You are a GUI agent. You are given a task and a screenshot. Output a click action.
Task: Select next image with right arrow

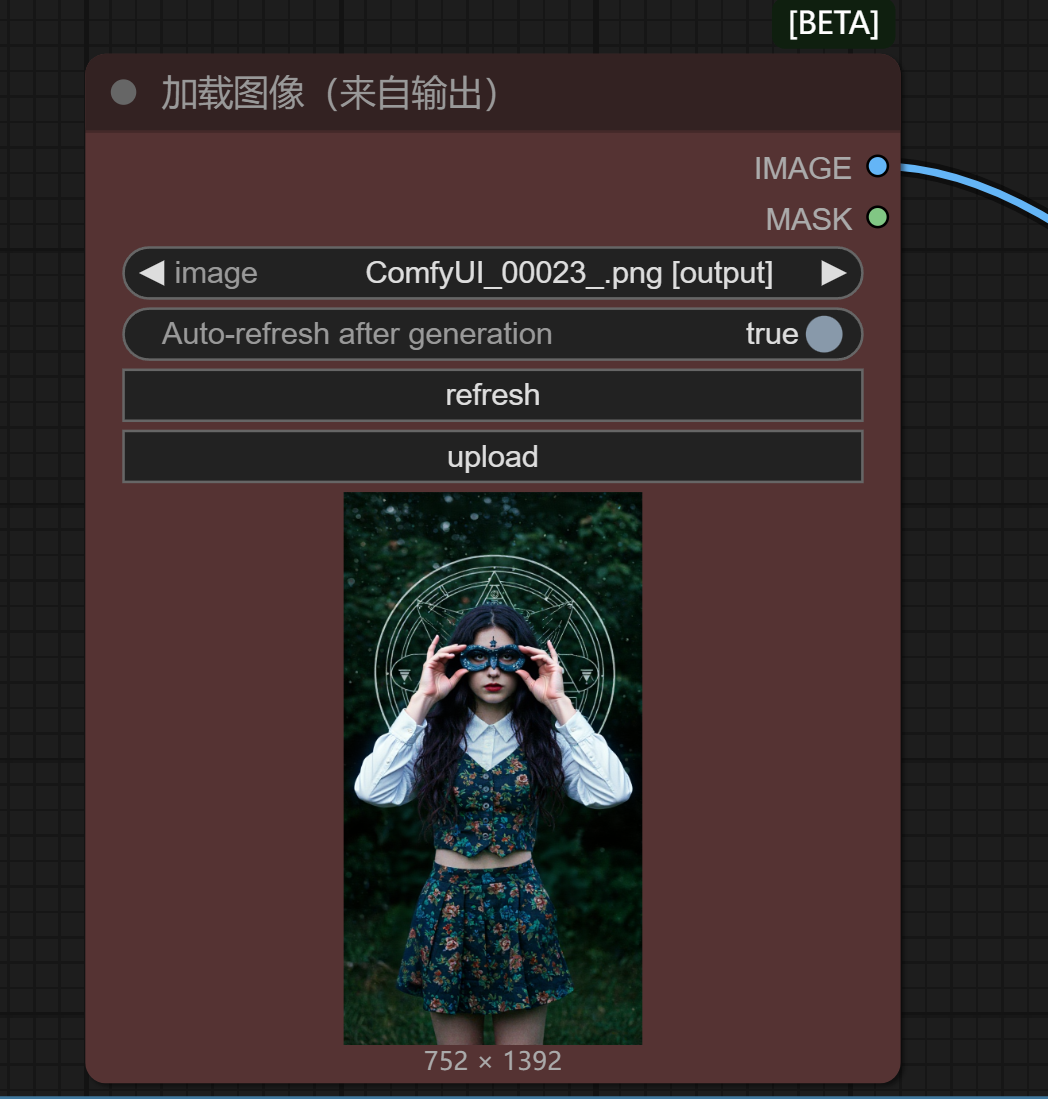pos(833,273)
